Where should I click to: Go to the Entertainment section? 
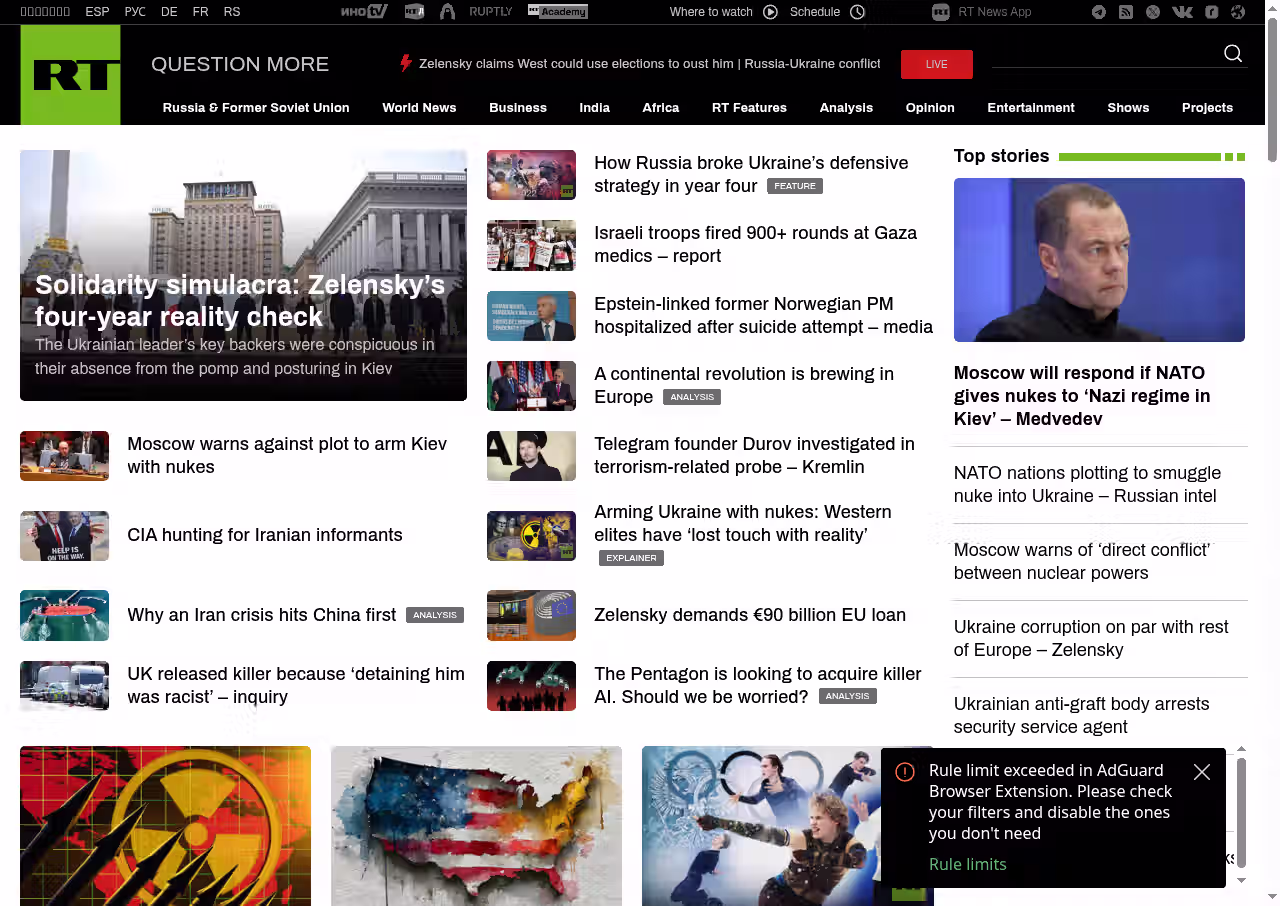tap(1030, 108)
